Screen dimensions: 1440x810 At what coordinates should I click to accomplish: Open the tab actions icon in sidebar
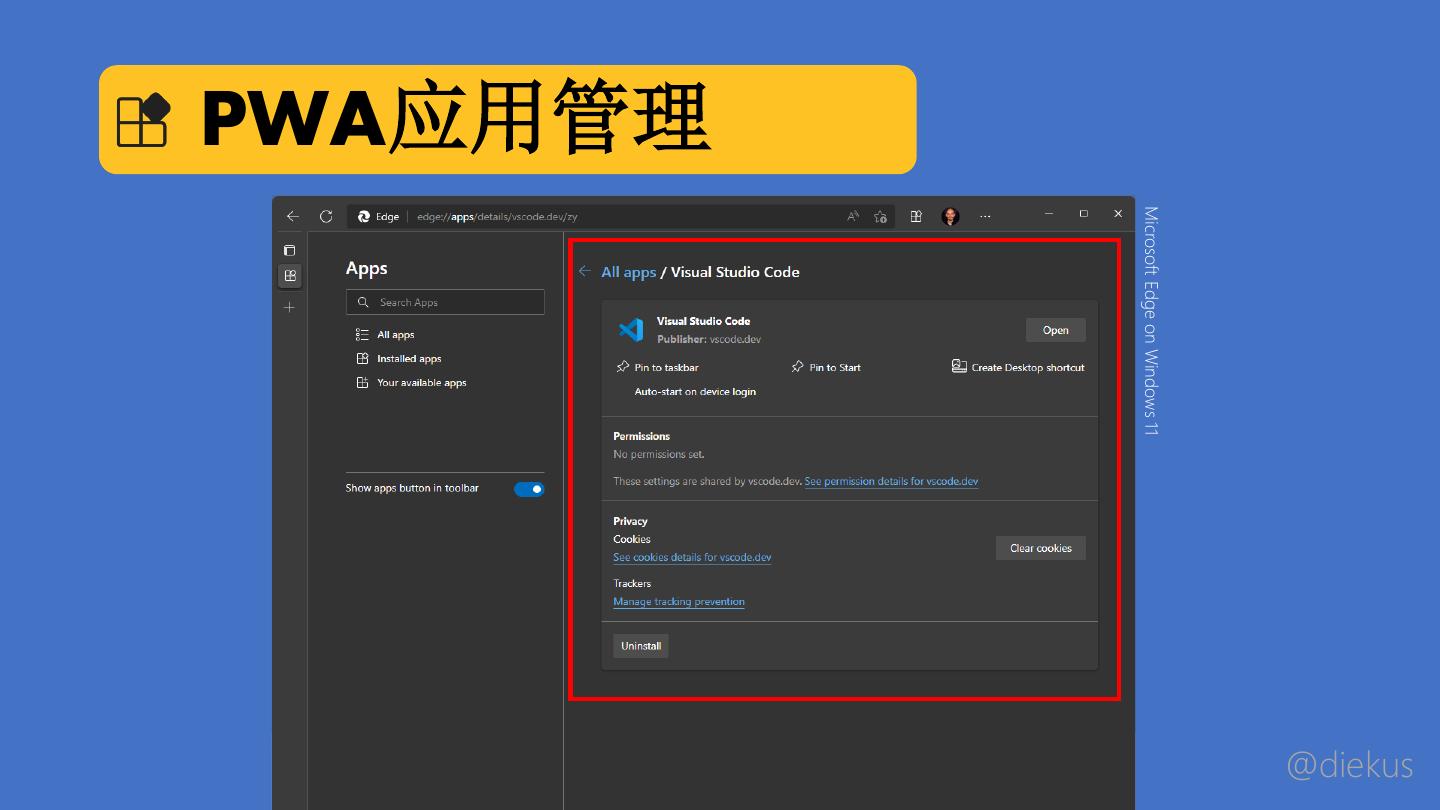point(290,250)
